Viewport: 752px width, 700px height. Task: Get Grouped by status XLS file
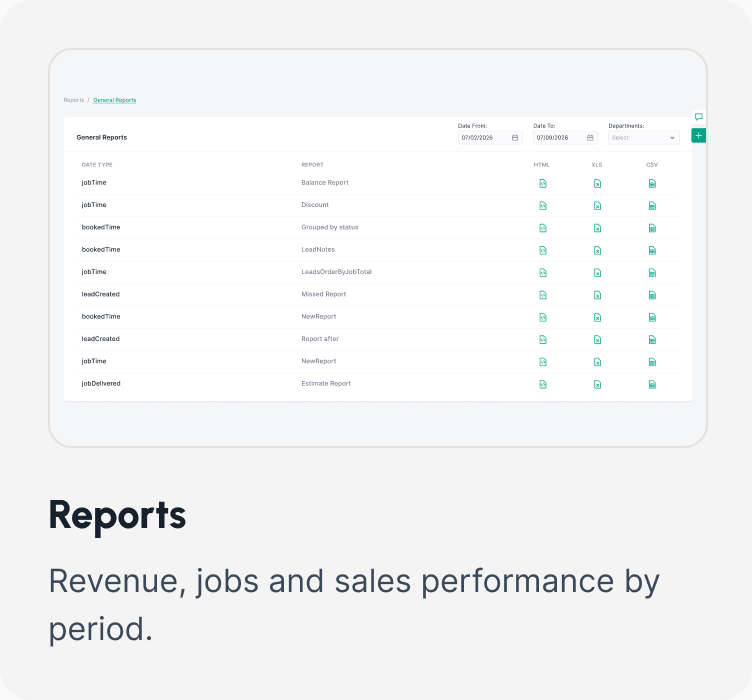tap(597, 228)
